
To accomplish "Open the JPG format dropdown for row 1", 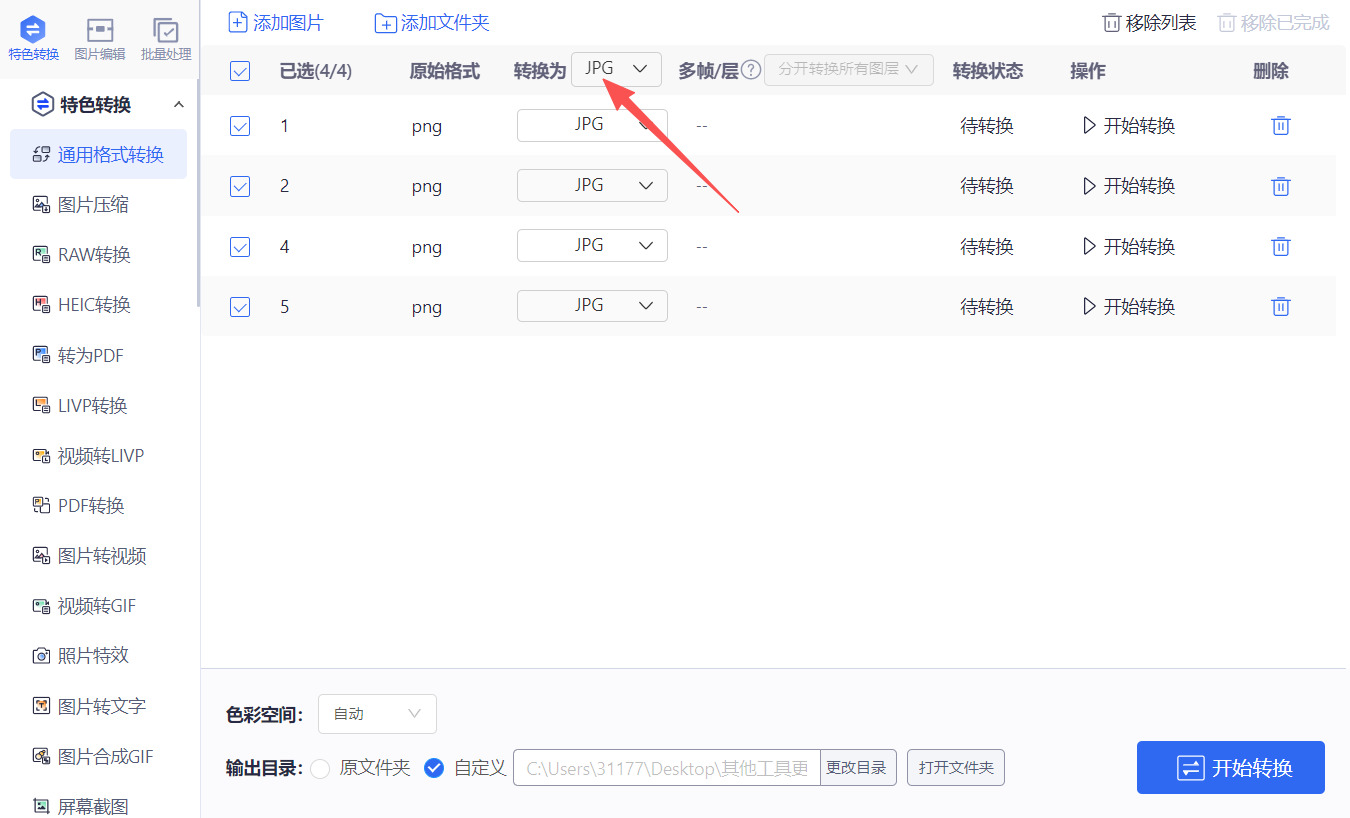I will (x=592, y=125).
